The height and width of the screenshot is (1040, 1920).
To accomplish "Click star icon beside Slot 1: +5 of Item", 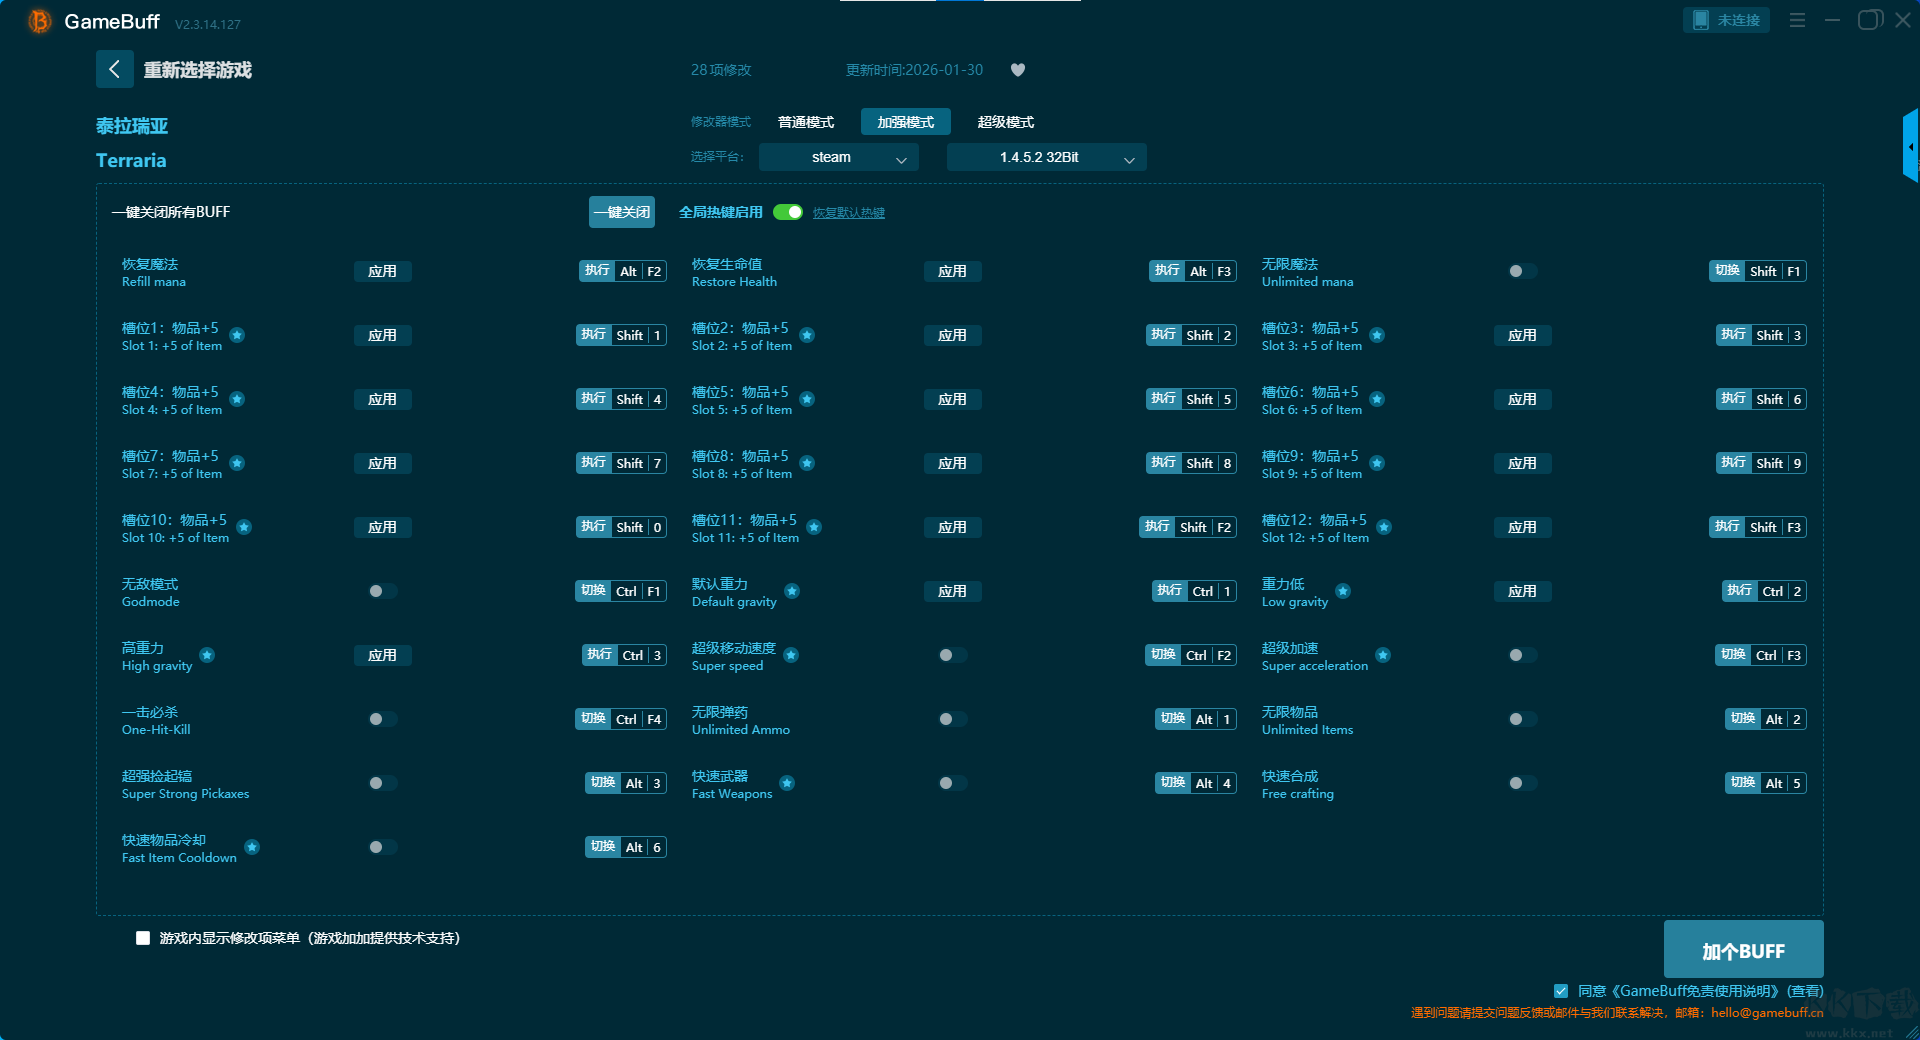I will [x=237, y=335].
